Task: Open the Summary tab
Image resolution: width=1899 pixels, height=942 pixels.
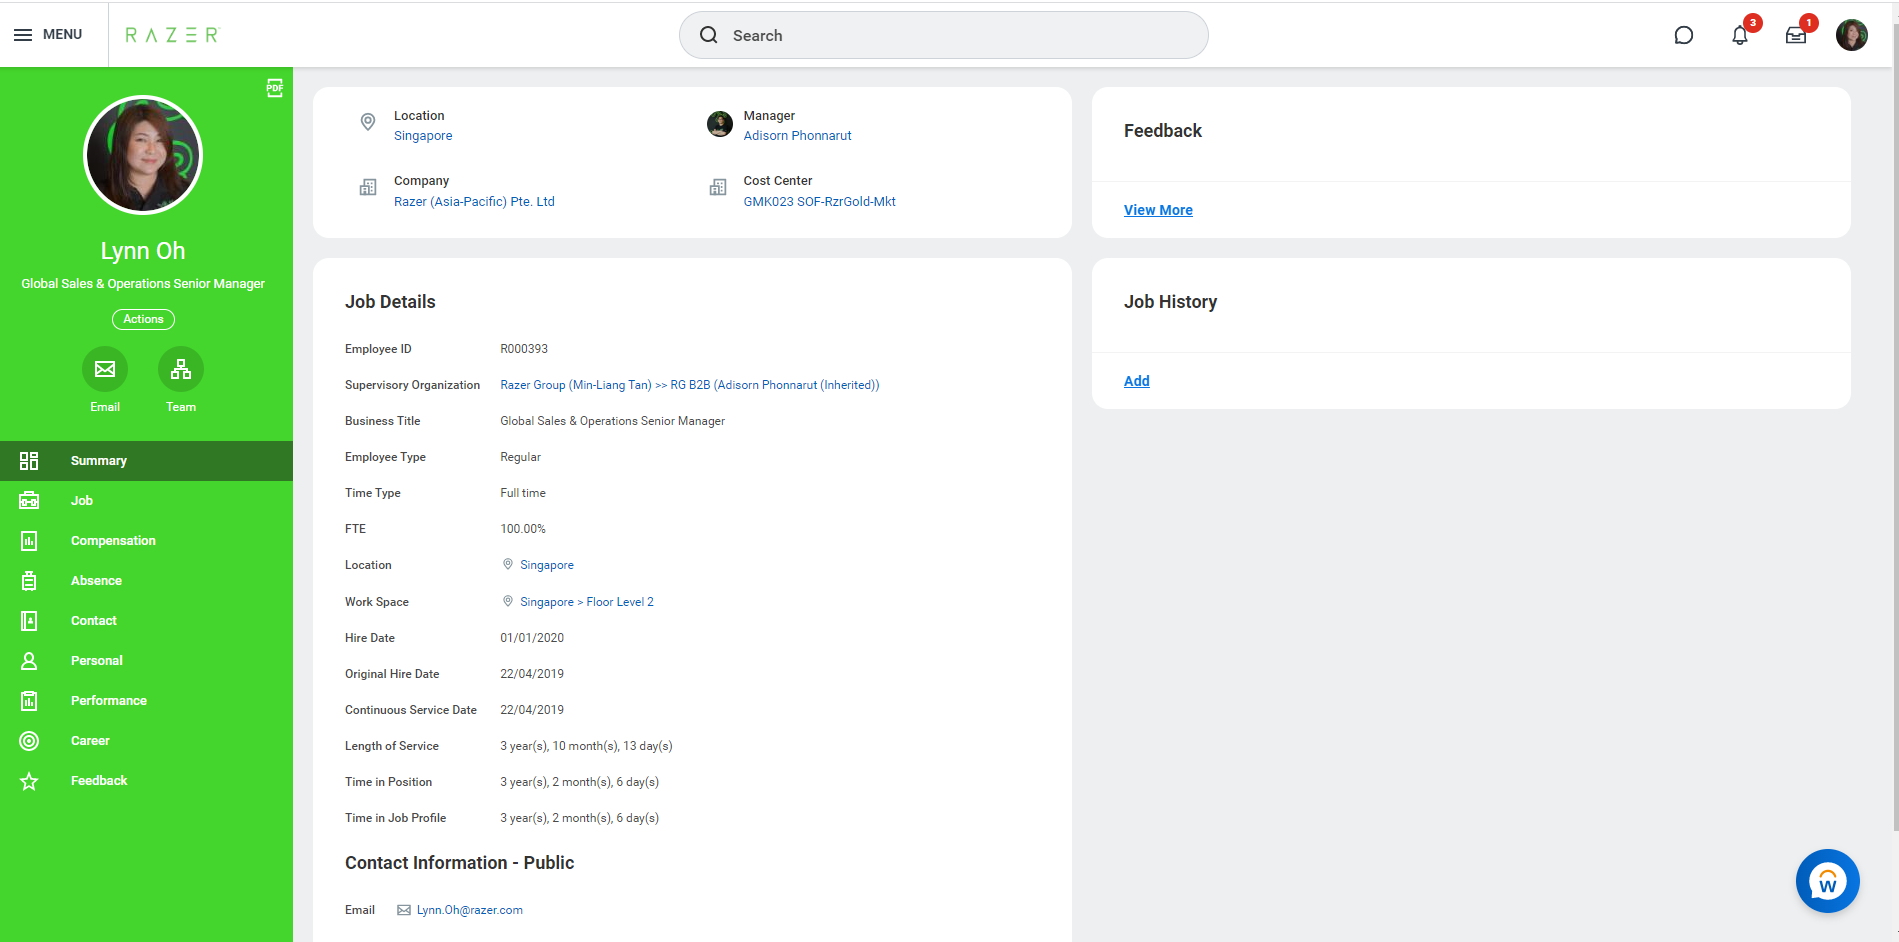Action: click(x=146, y=461)
